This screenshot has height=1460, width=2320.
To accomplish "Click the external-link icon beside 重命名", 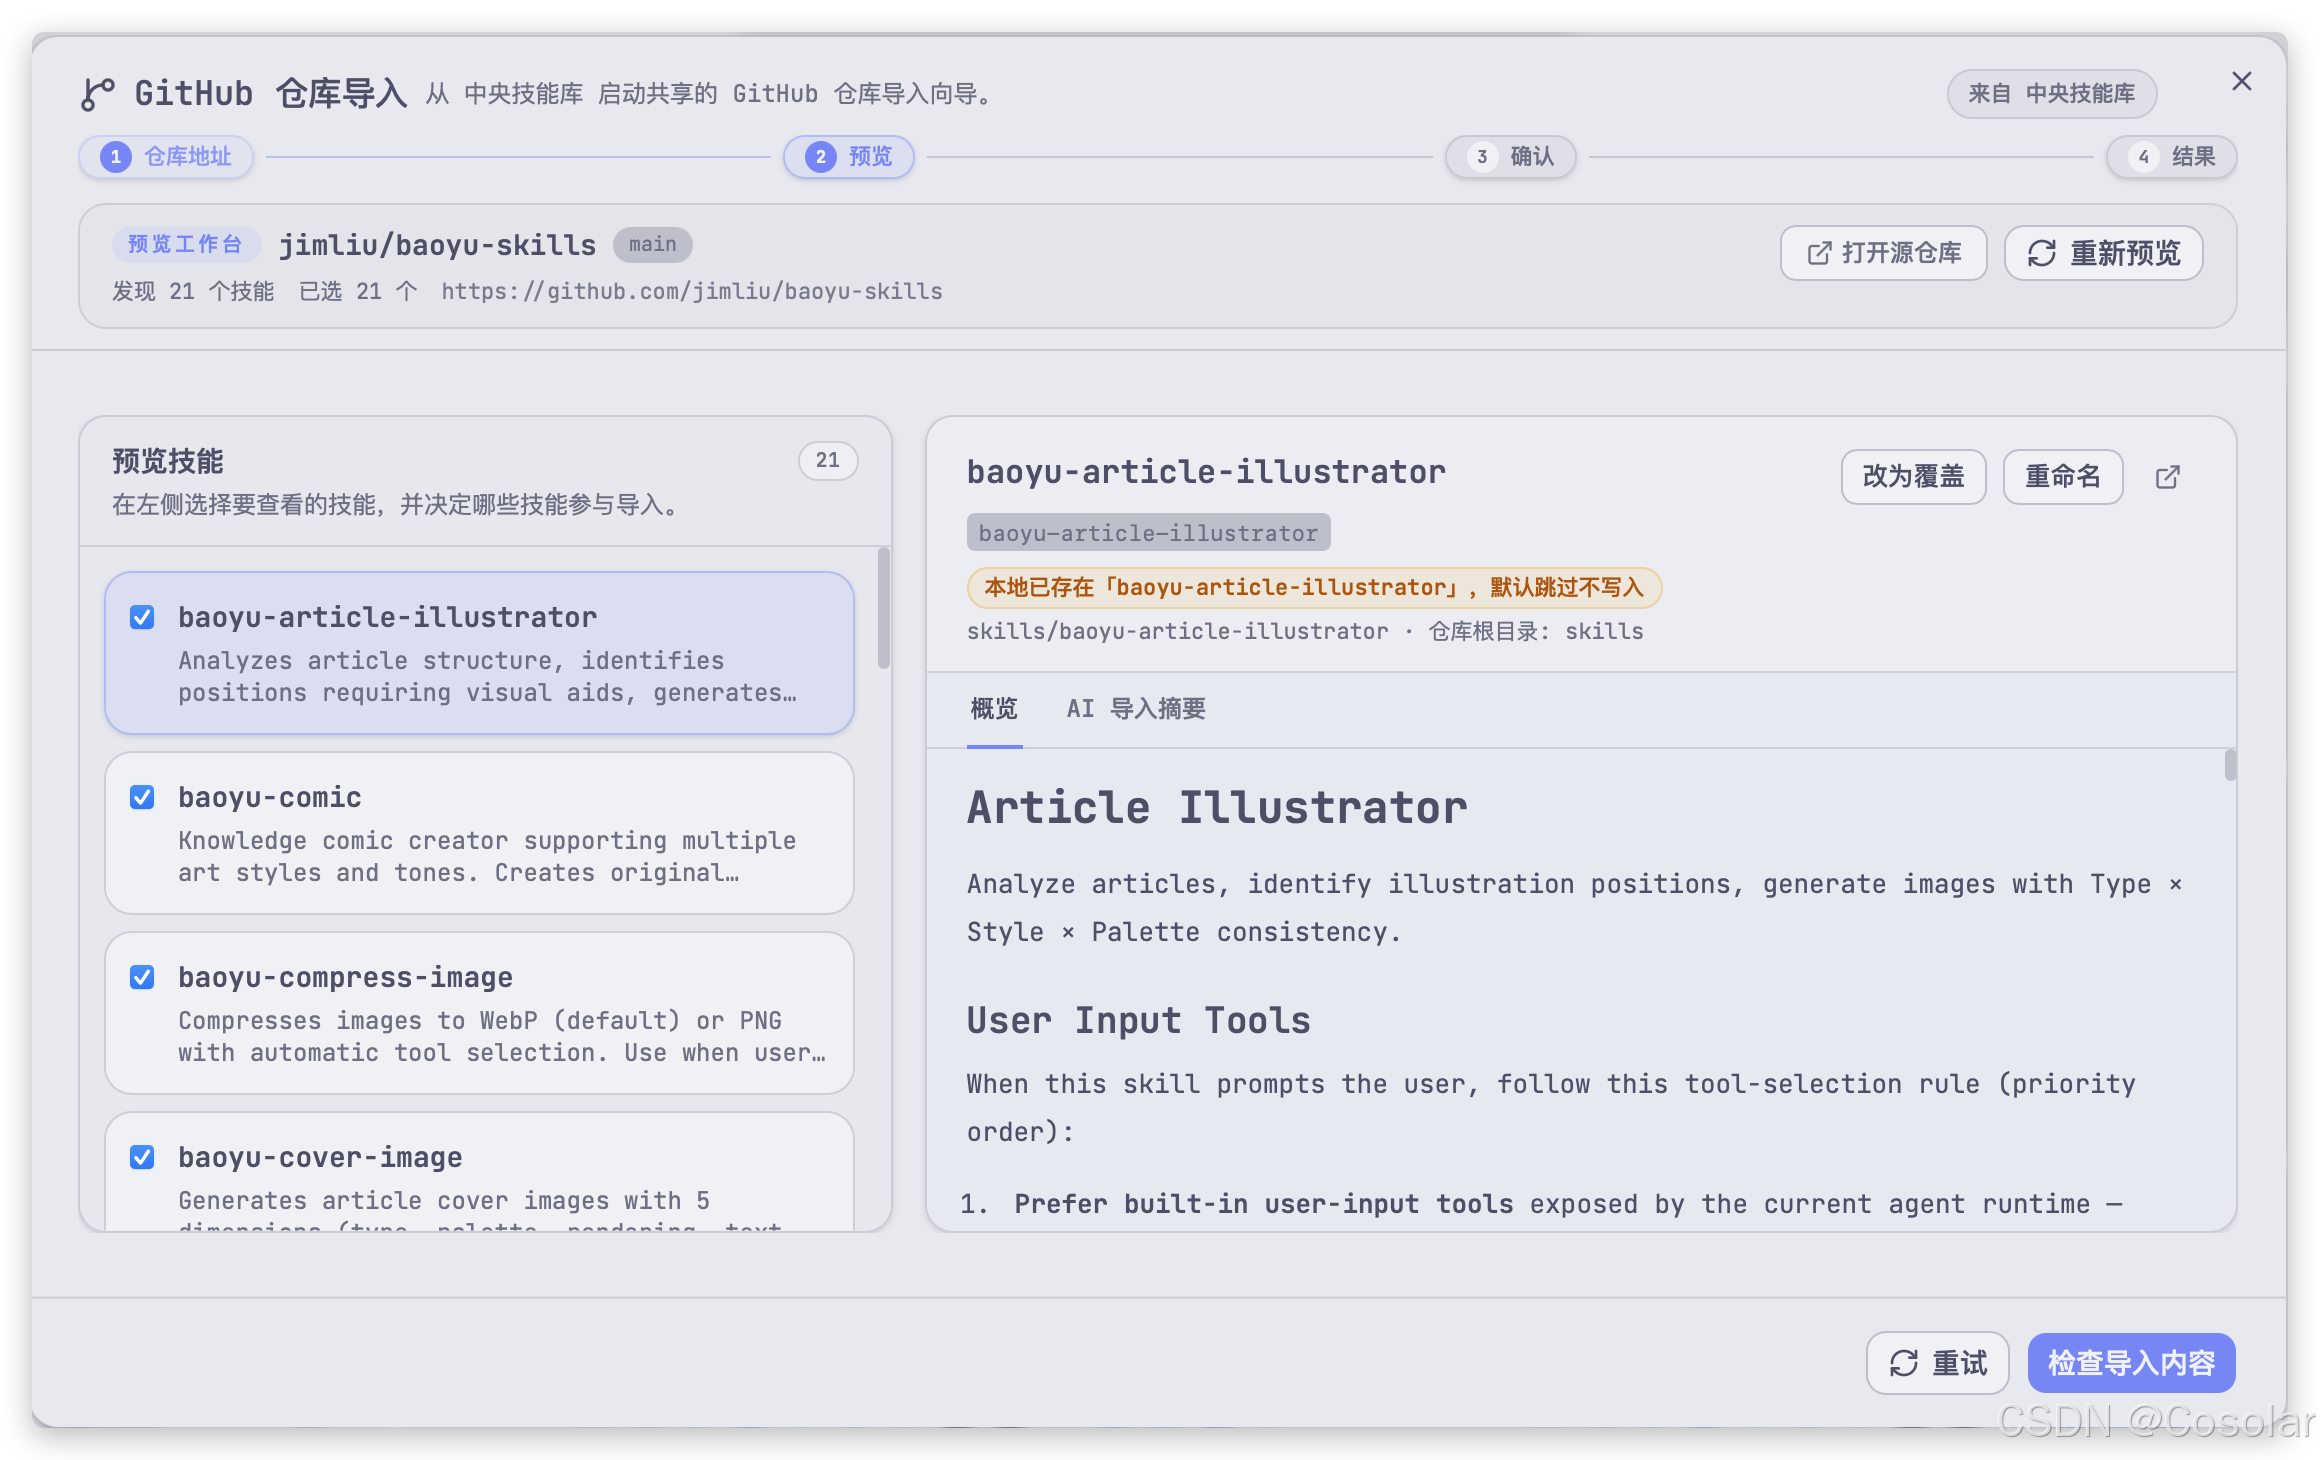I will [2167, 477].
